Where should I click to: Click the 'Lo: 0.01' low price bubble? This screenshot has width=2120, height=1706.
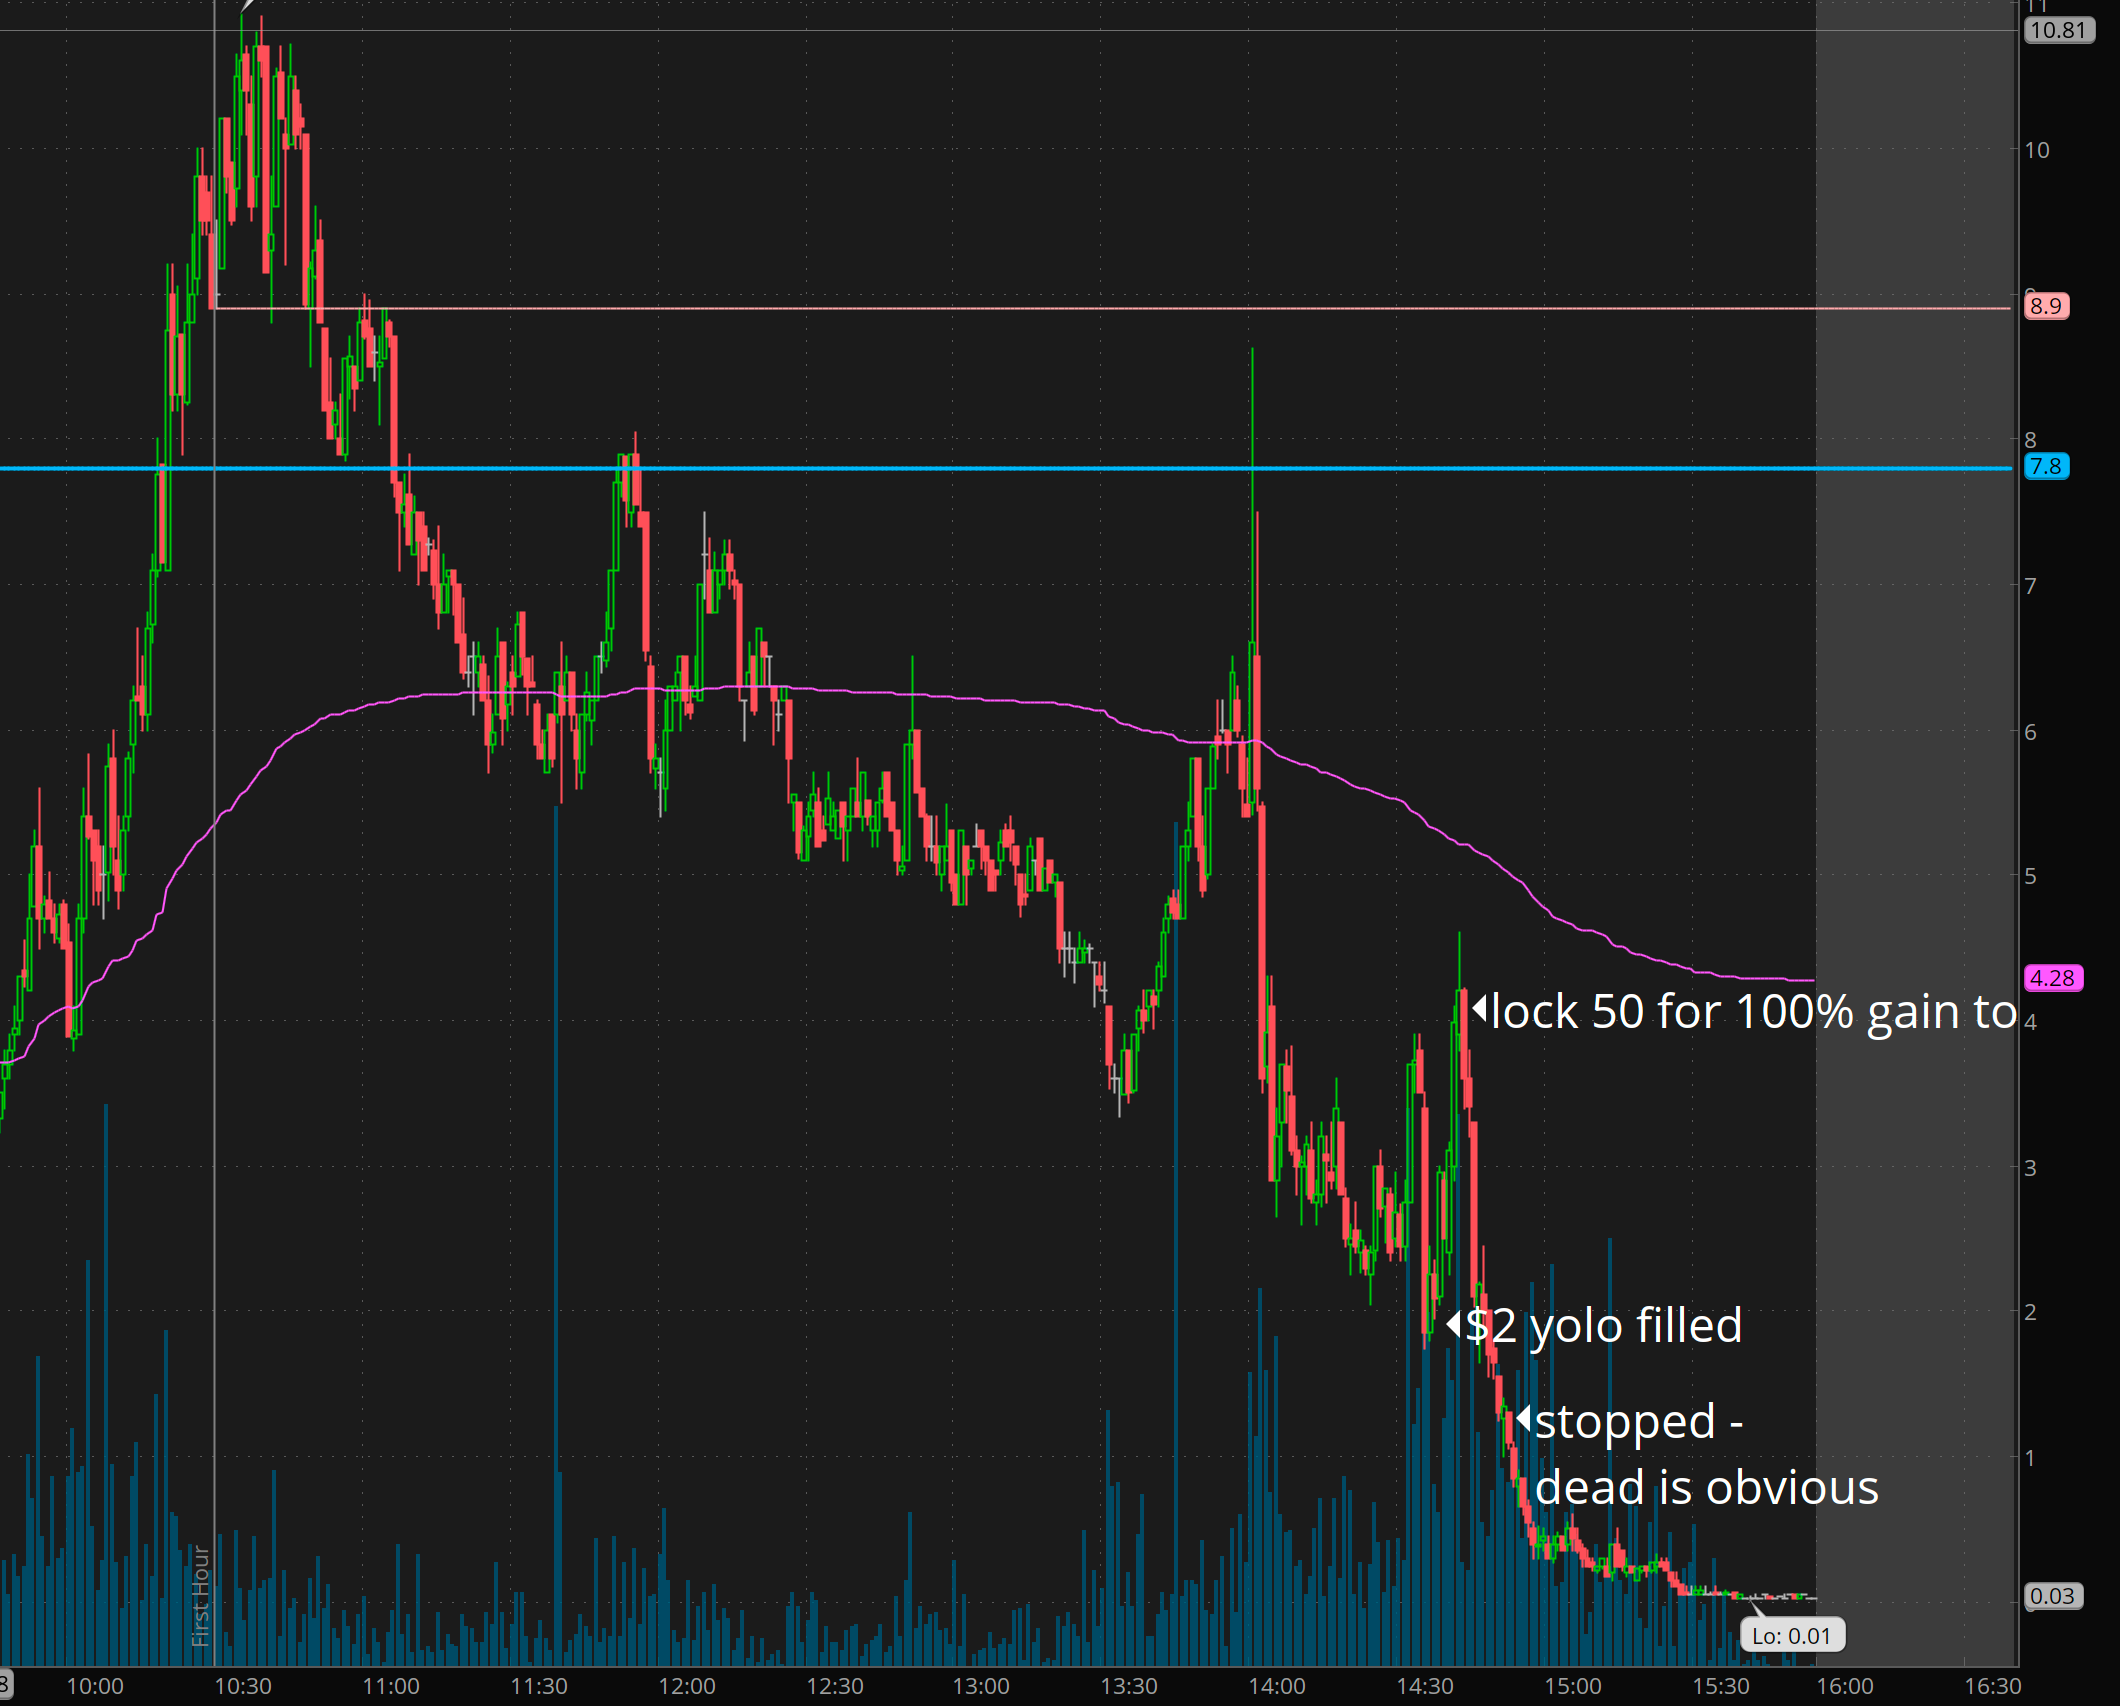pos(1791,1636)
